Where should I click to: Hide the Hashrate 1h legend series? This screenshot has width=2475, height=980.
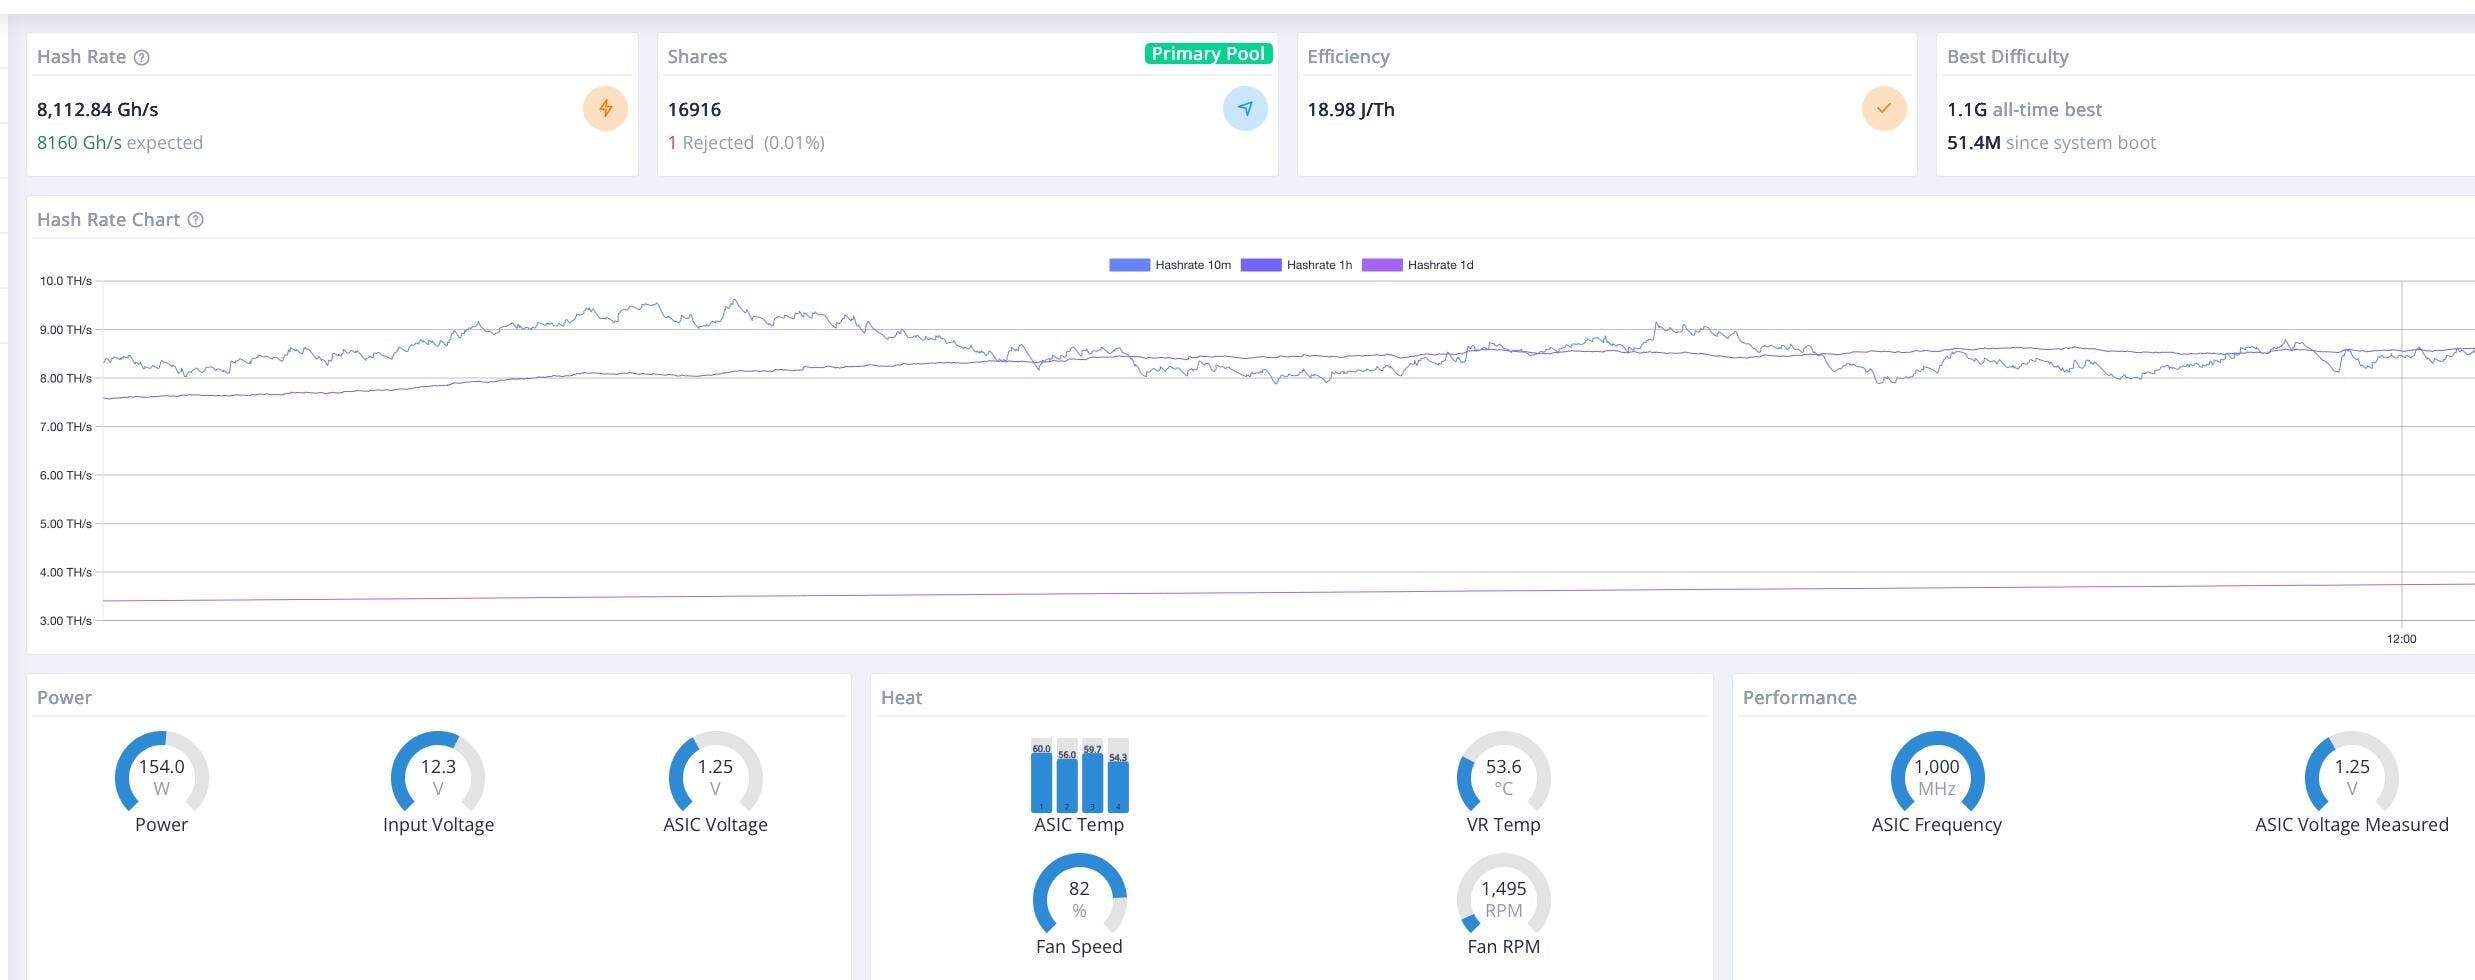coord(1297,265)
